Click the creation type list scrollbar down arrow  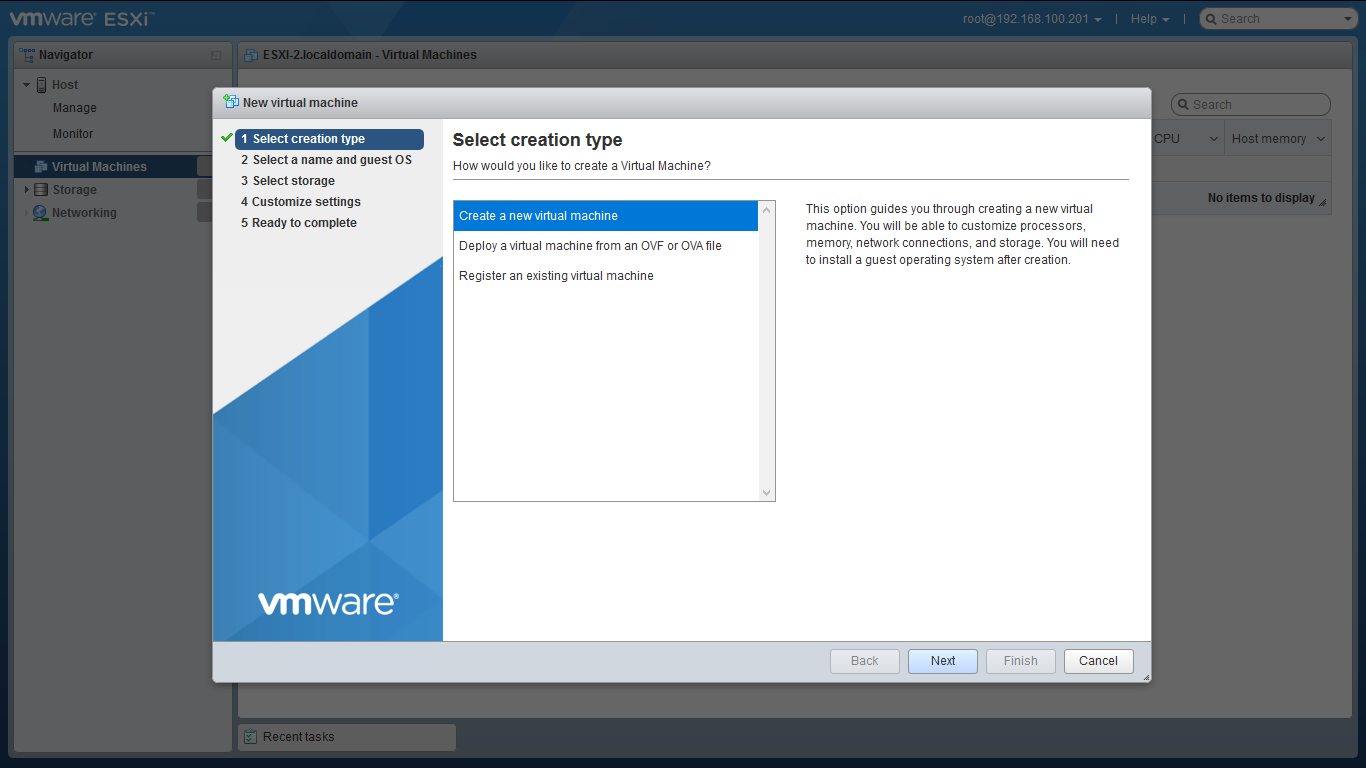[x=767, y=493]
